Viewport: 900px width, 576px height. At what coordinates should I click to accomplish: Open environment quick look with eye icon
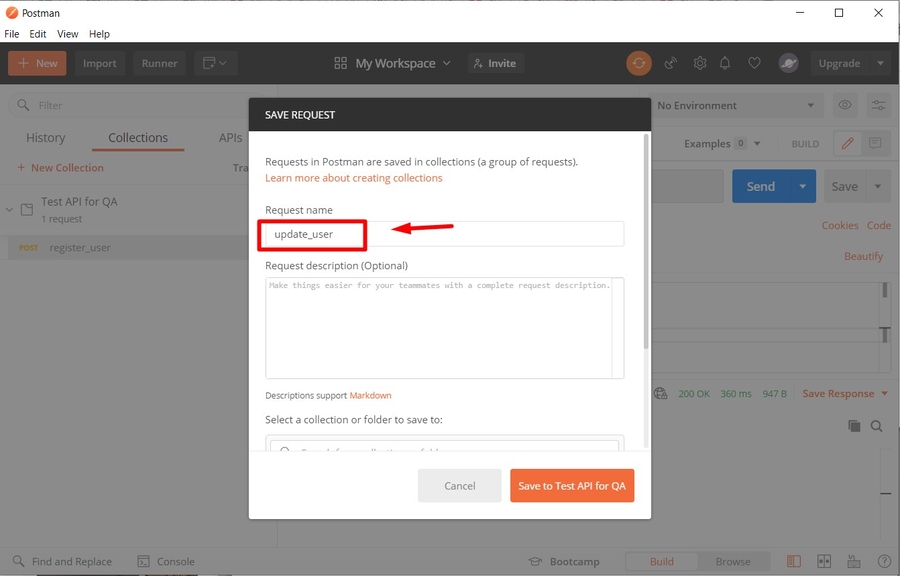point(844,105)
